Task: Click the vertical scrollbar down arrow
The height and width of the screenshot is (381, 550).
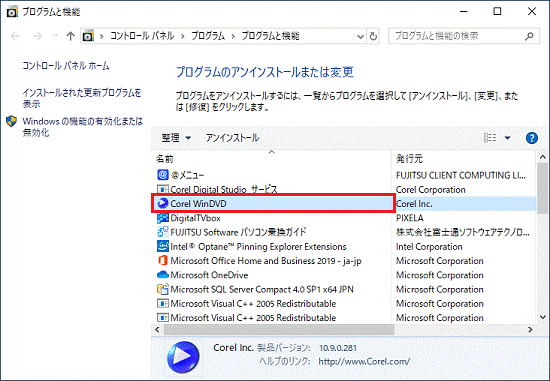Action: click(542, 317)
